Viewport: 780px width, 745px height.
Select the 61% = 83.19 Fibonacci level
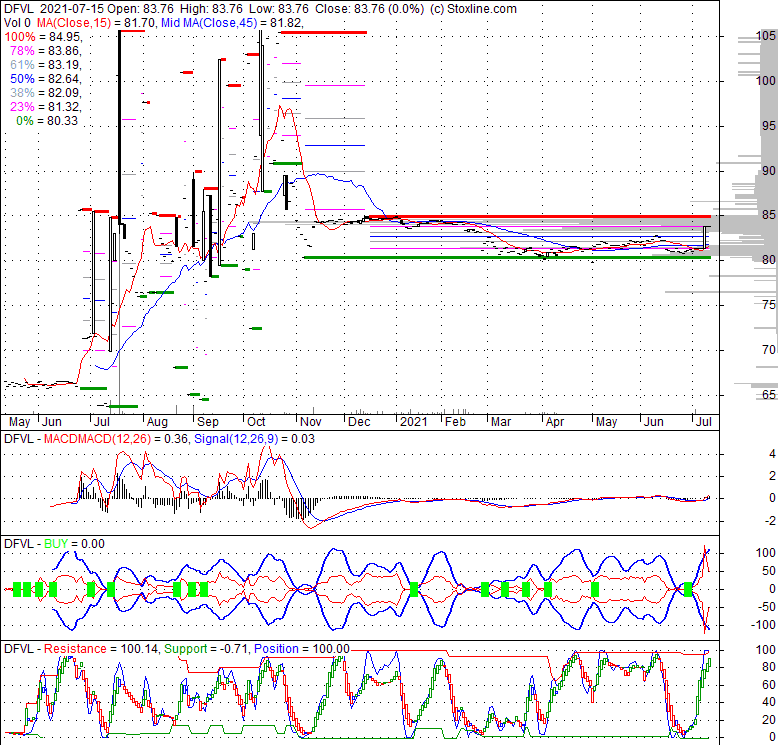(46, 65)
